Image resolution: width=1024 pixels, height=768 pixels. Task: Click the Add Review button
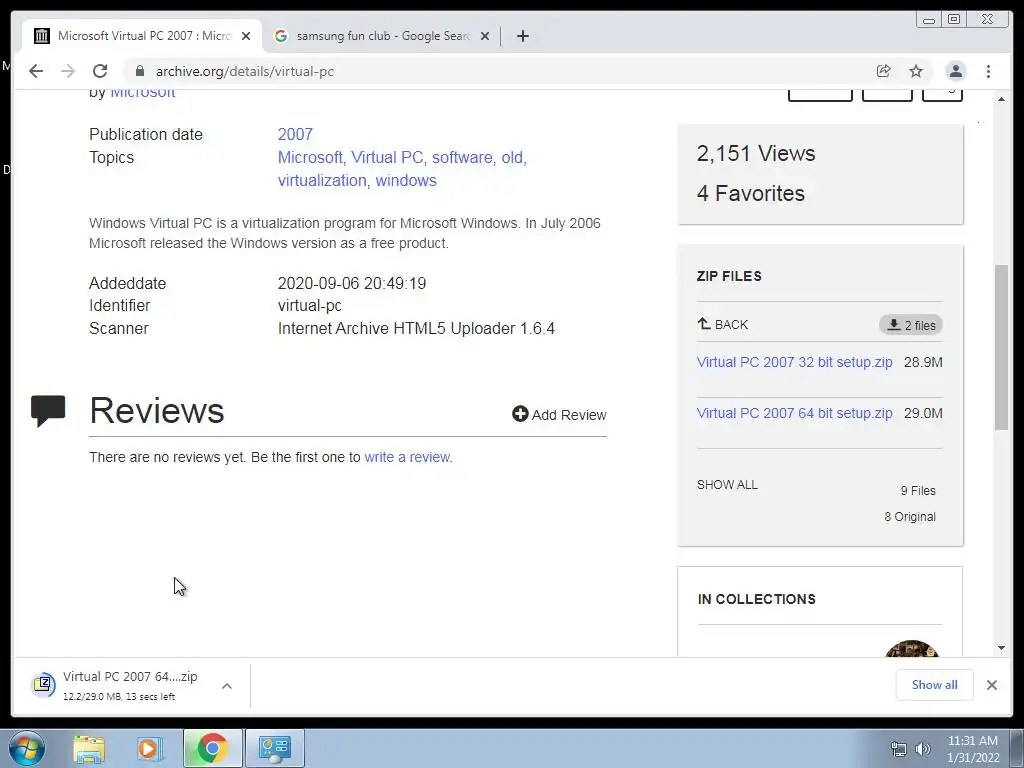point(559,415)
